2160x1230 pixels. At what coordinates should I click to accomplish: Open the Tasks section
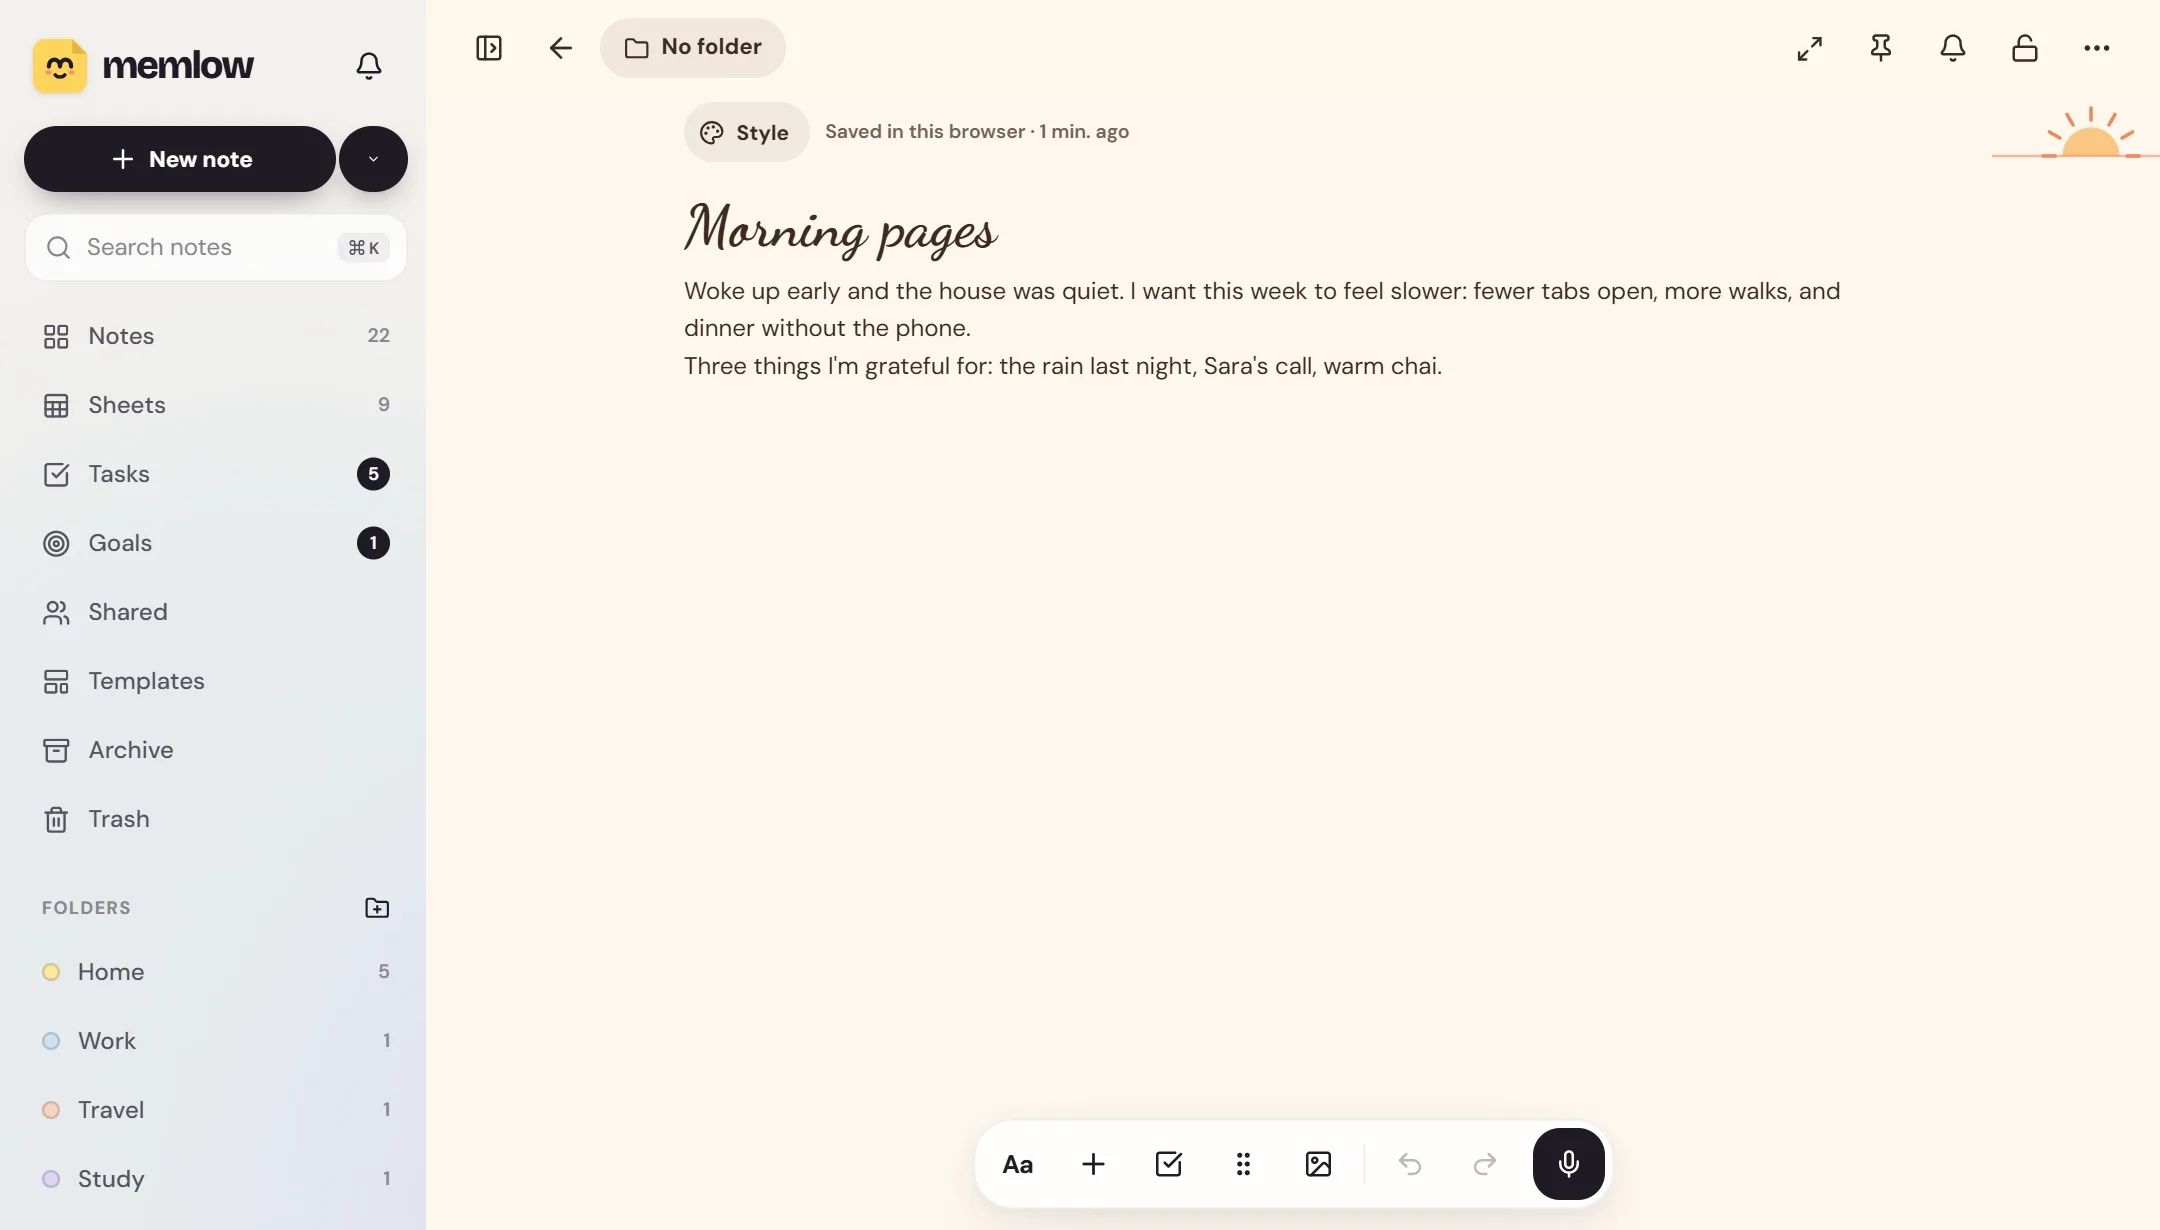tap(216, 474)
